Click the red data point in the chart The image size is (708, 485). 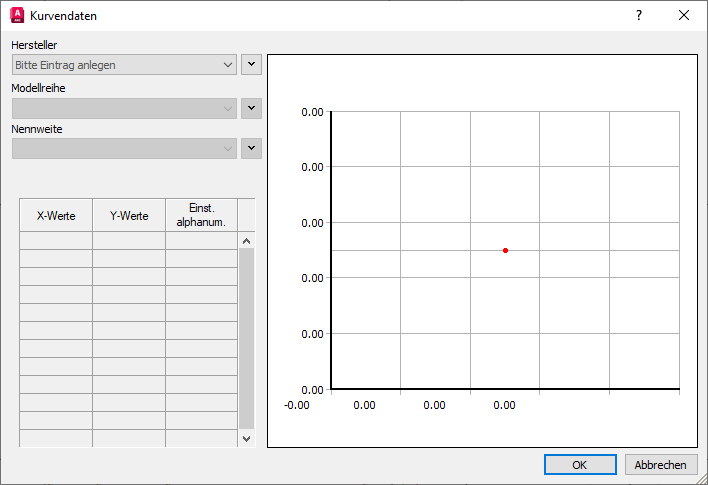[505, 251]
